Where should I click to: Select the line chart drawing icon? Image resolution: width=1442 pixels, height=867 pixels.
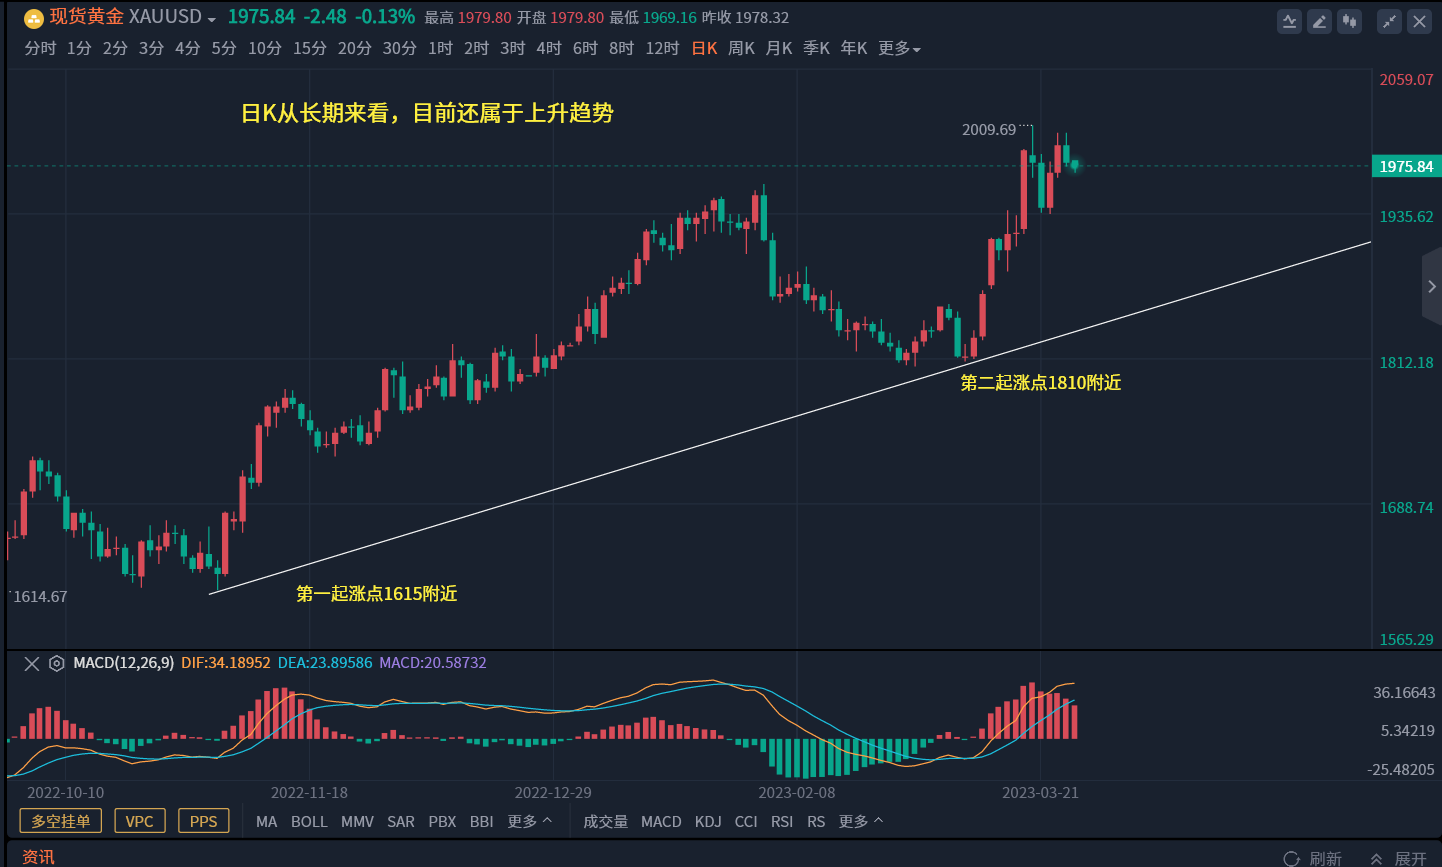click(1289, 20)
